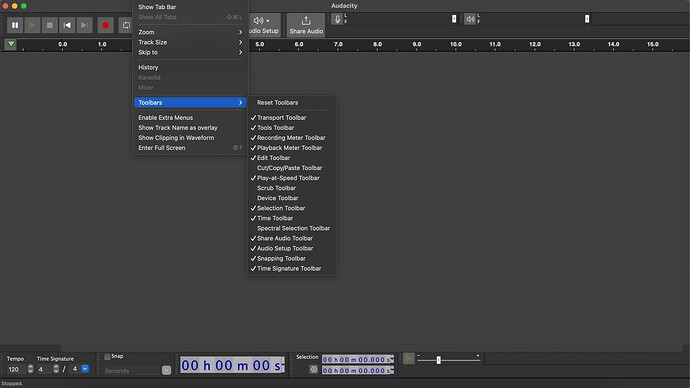
Task: Toggle off Playback Meter Toolbar
Action: (292, 148)
